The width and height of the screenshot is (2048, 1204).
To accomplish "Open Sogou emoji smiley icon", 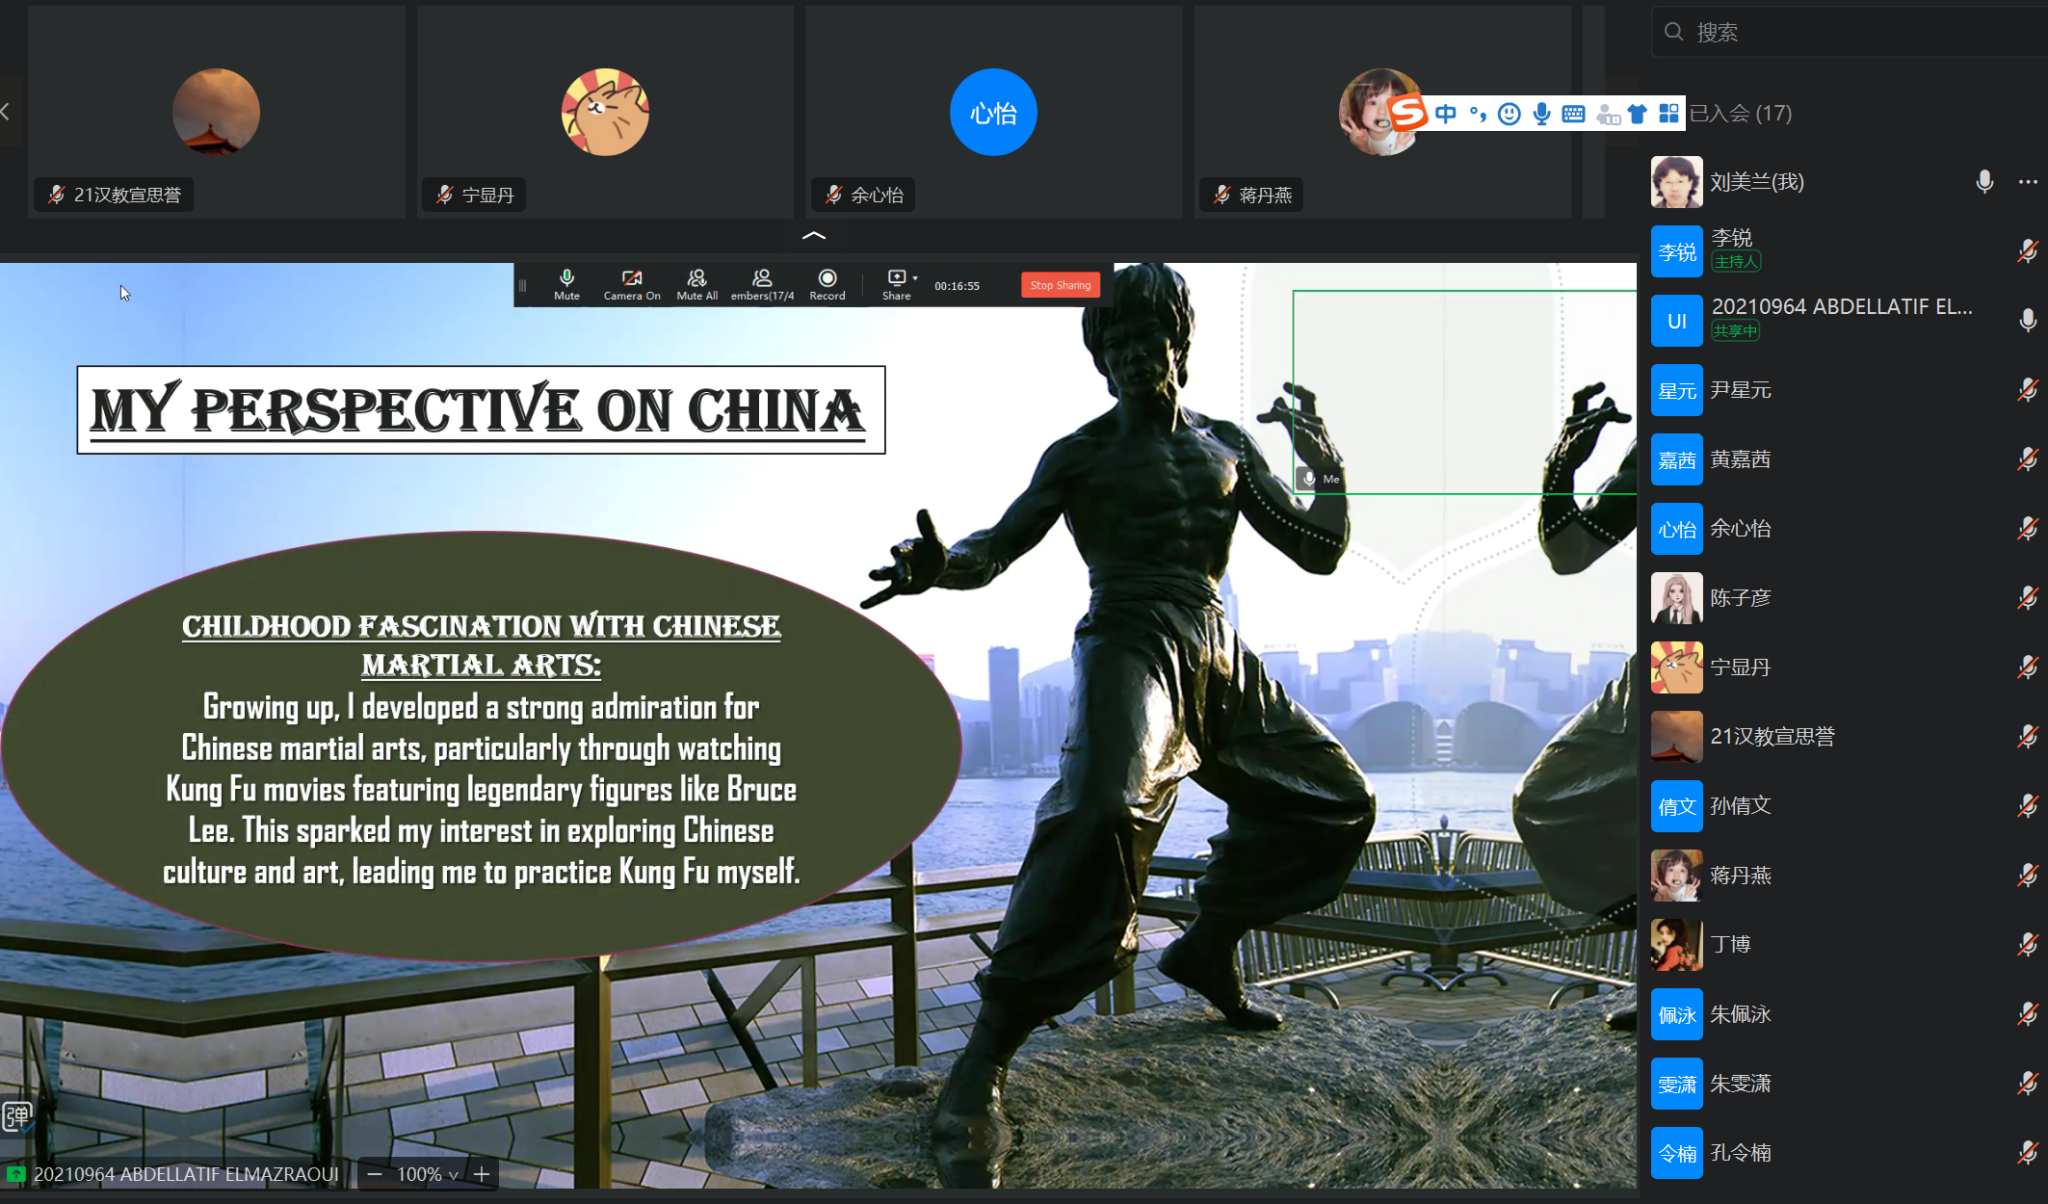I will pyautogui.click(x=1509, y=114).
